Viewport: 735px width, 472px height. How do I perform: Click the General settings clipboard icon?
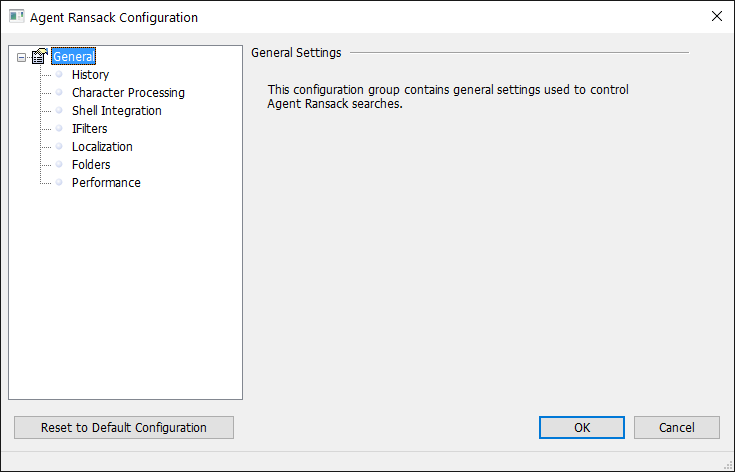[39, 56]
